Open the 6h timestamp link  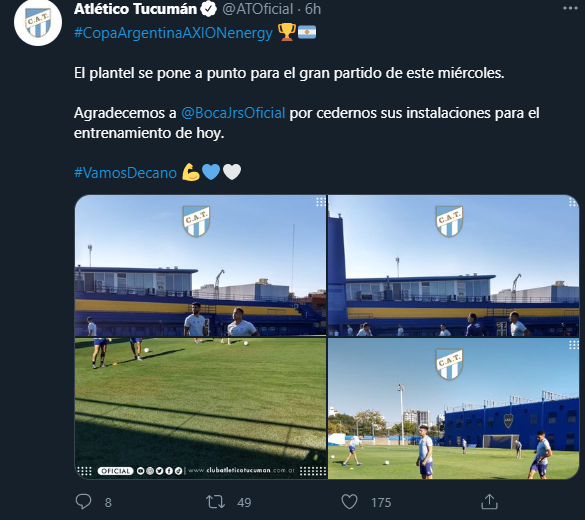click(x=313, y=9)
